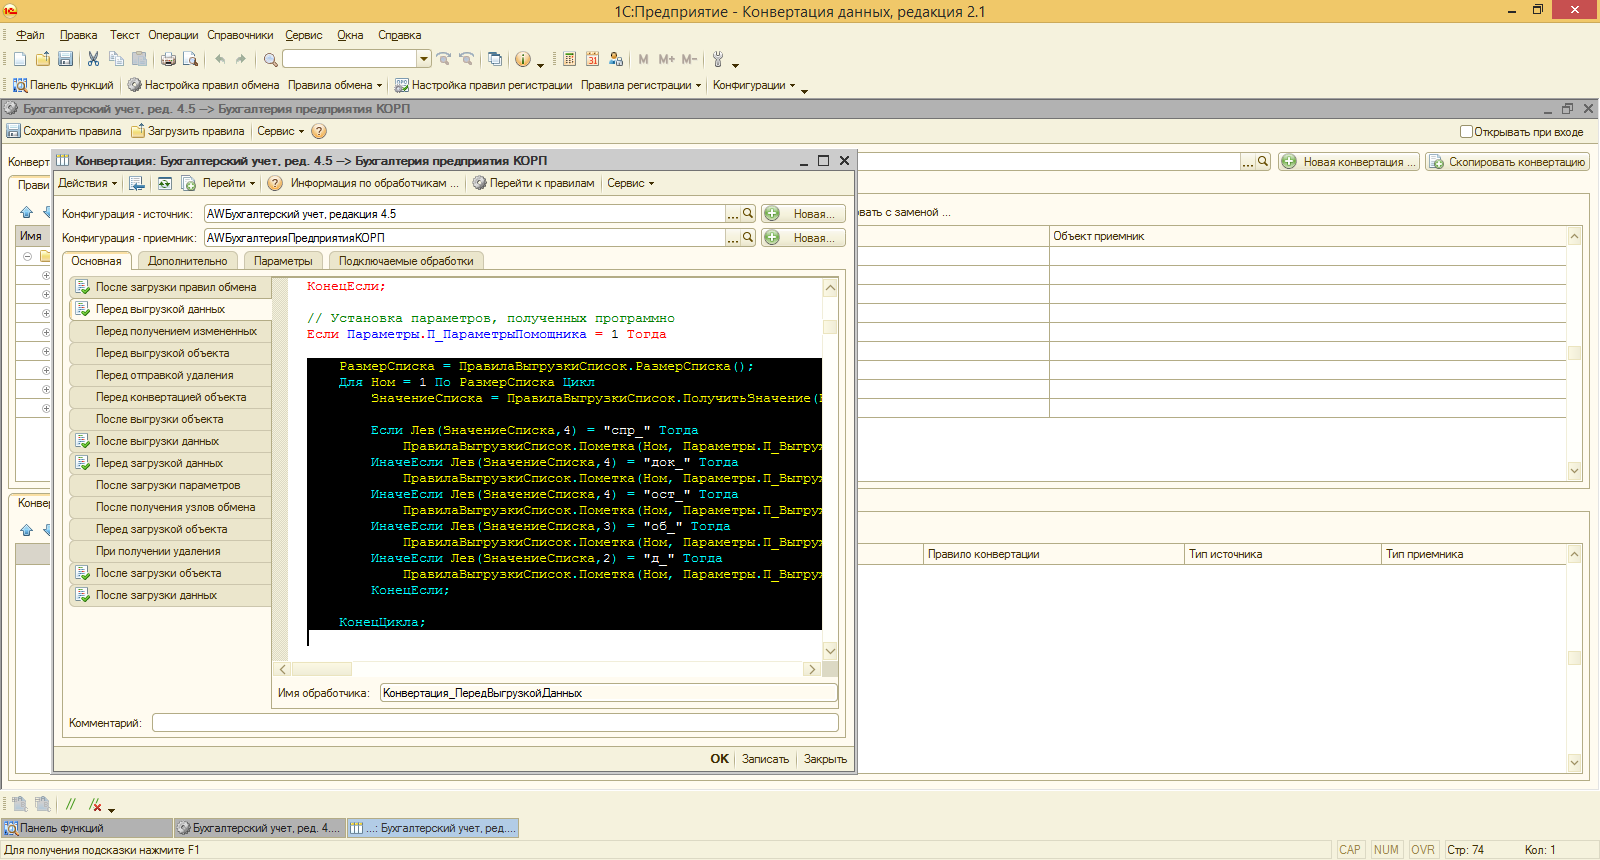Screen dimensions: 1600x860
Task: Click the Записать button
Action: tap(765, 759)
